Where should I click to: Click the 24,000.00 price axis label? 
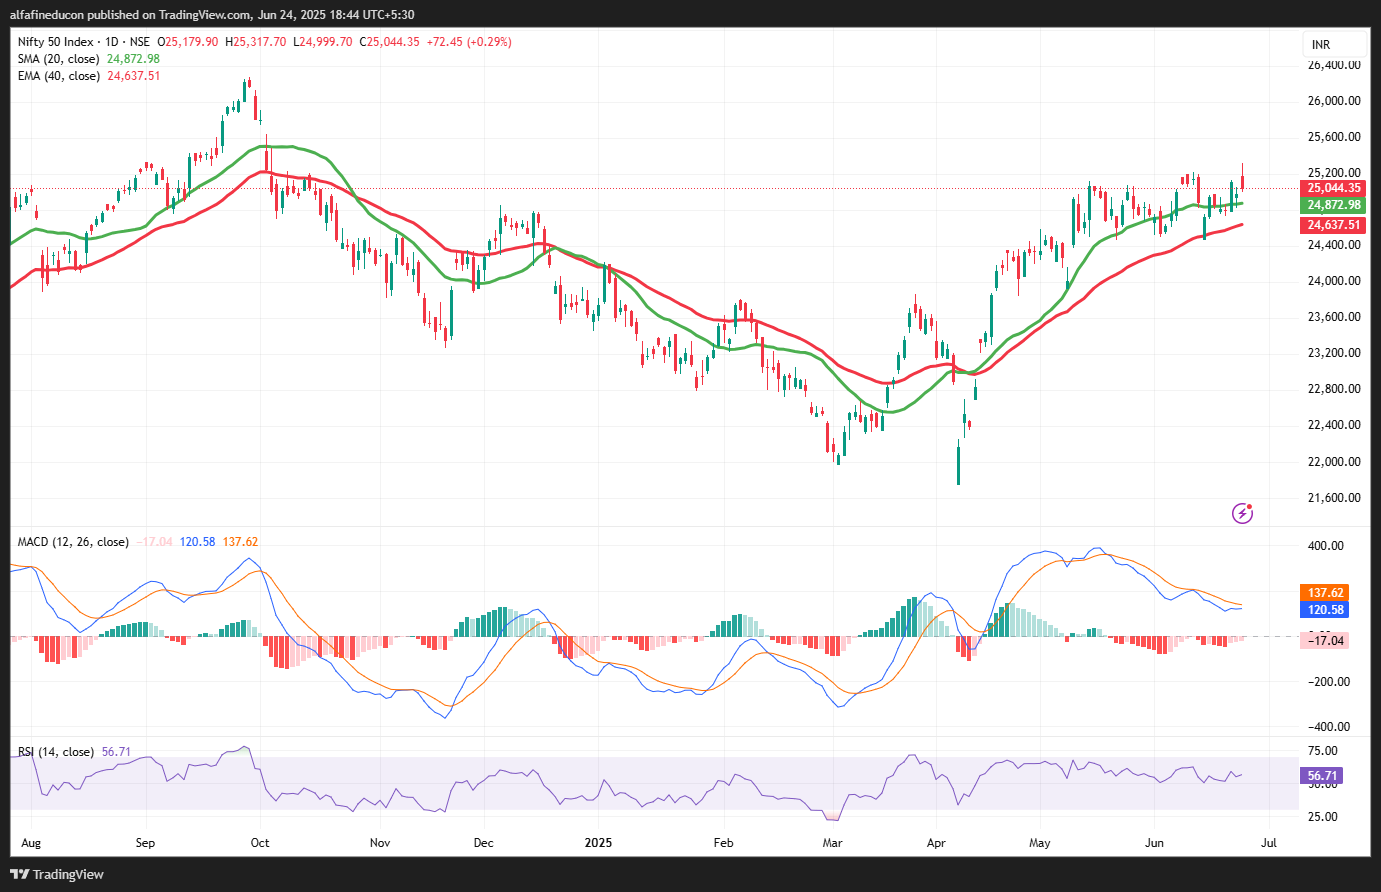[1334, 281]
